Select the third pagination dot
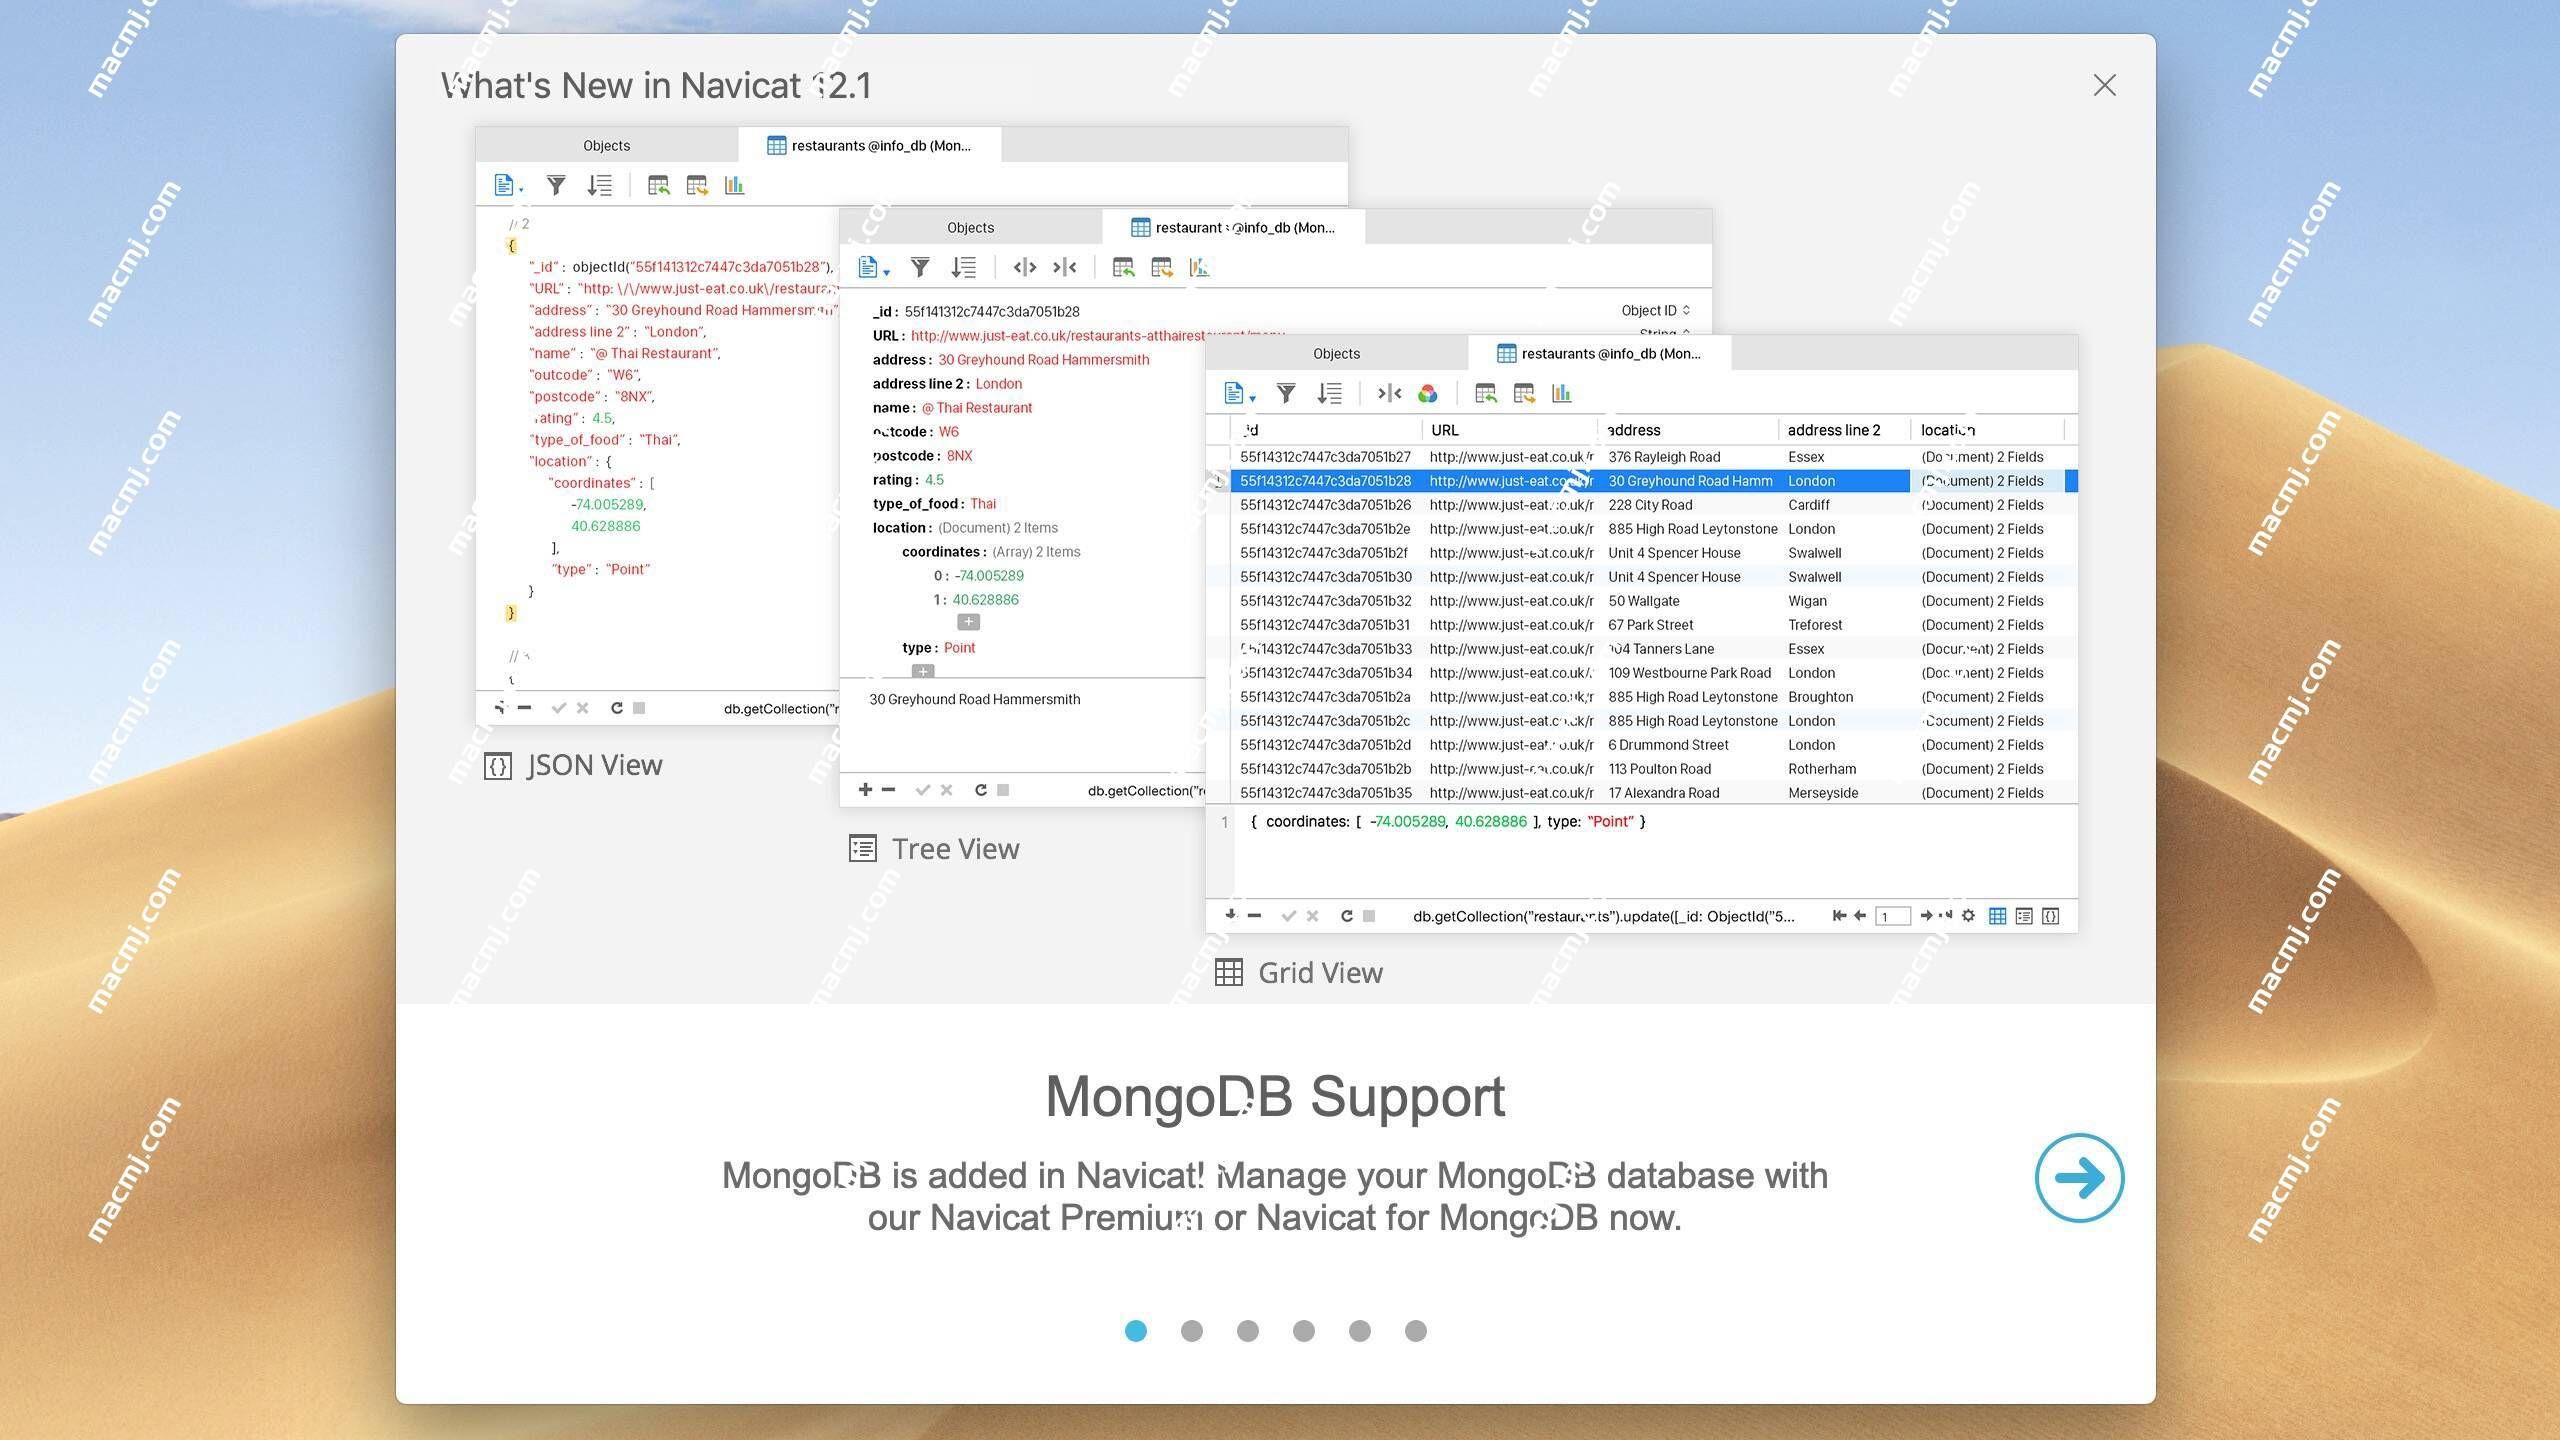The height and width of the screenshot is (1440, 2560). [1247, 1330]
